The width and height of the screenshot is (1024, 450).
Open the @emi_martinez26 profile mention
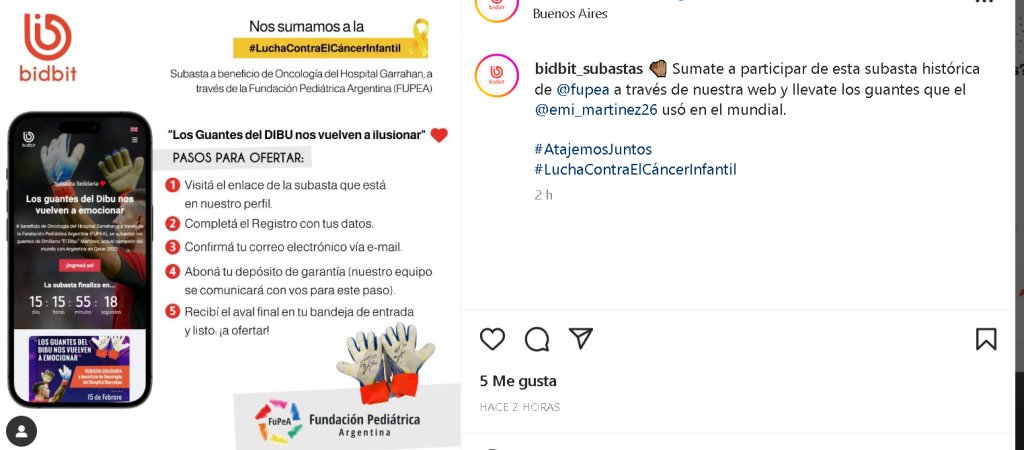(596, 110)
